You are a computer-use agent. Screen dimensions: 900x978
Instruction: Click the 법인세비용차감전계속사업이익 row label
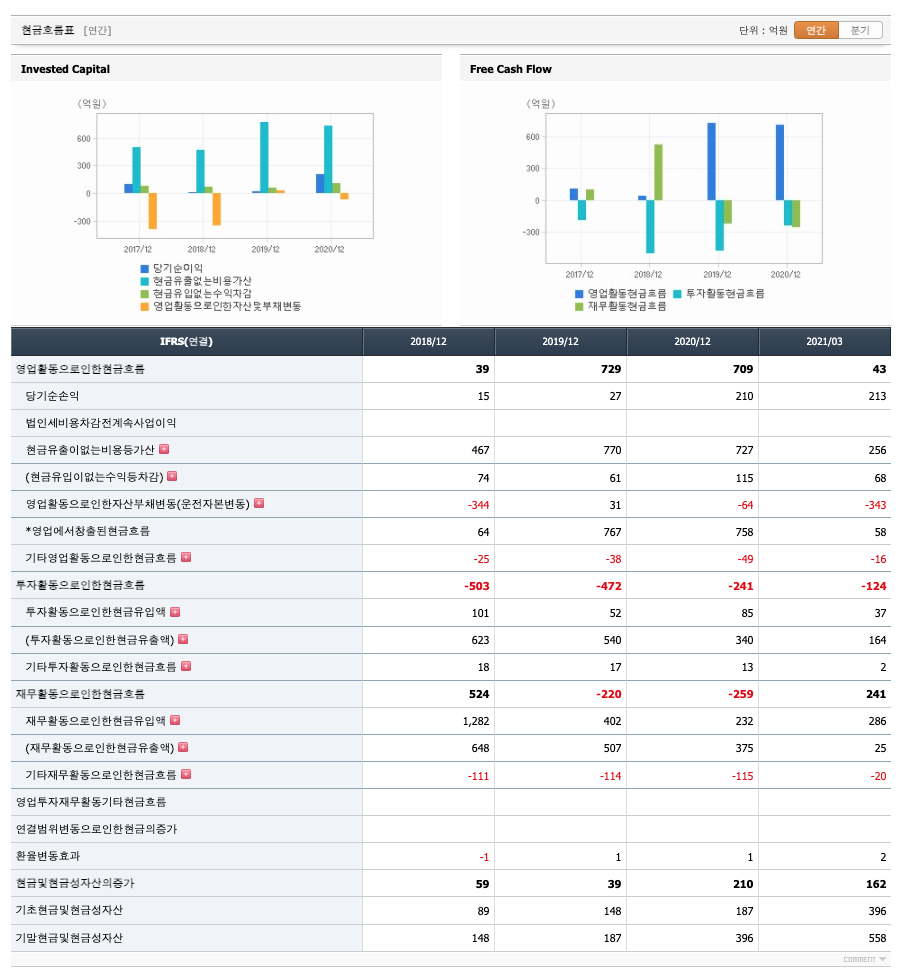click(x=101, y=423)
